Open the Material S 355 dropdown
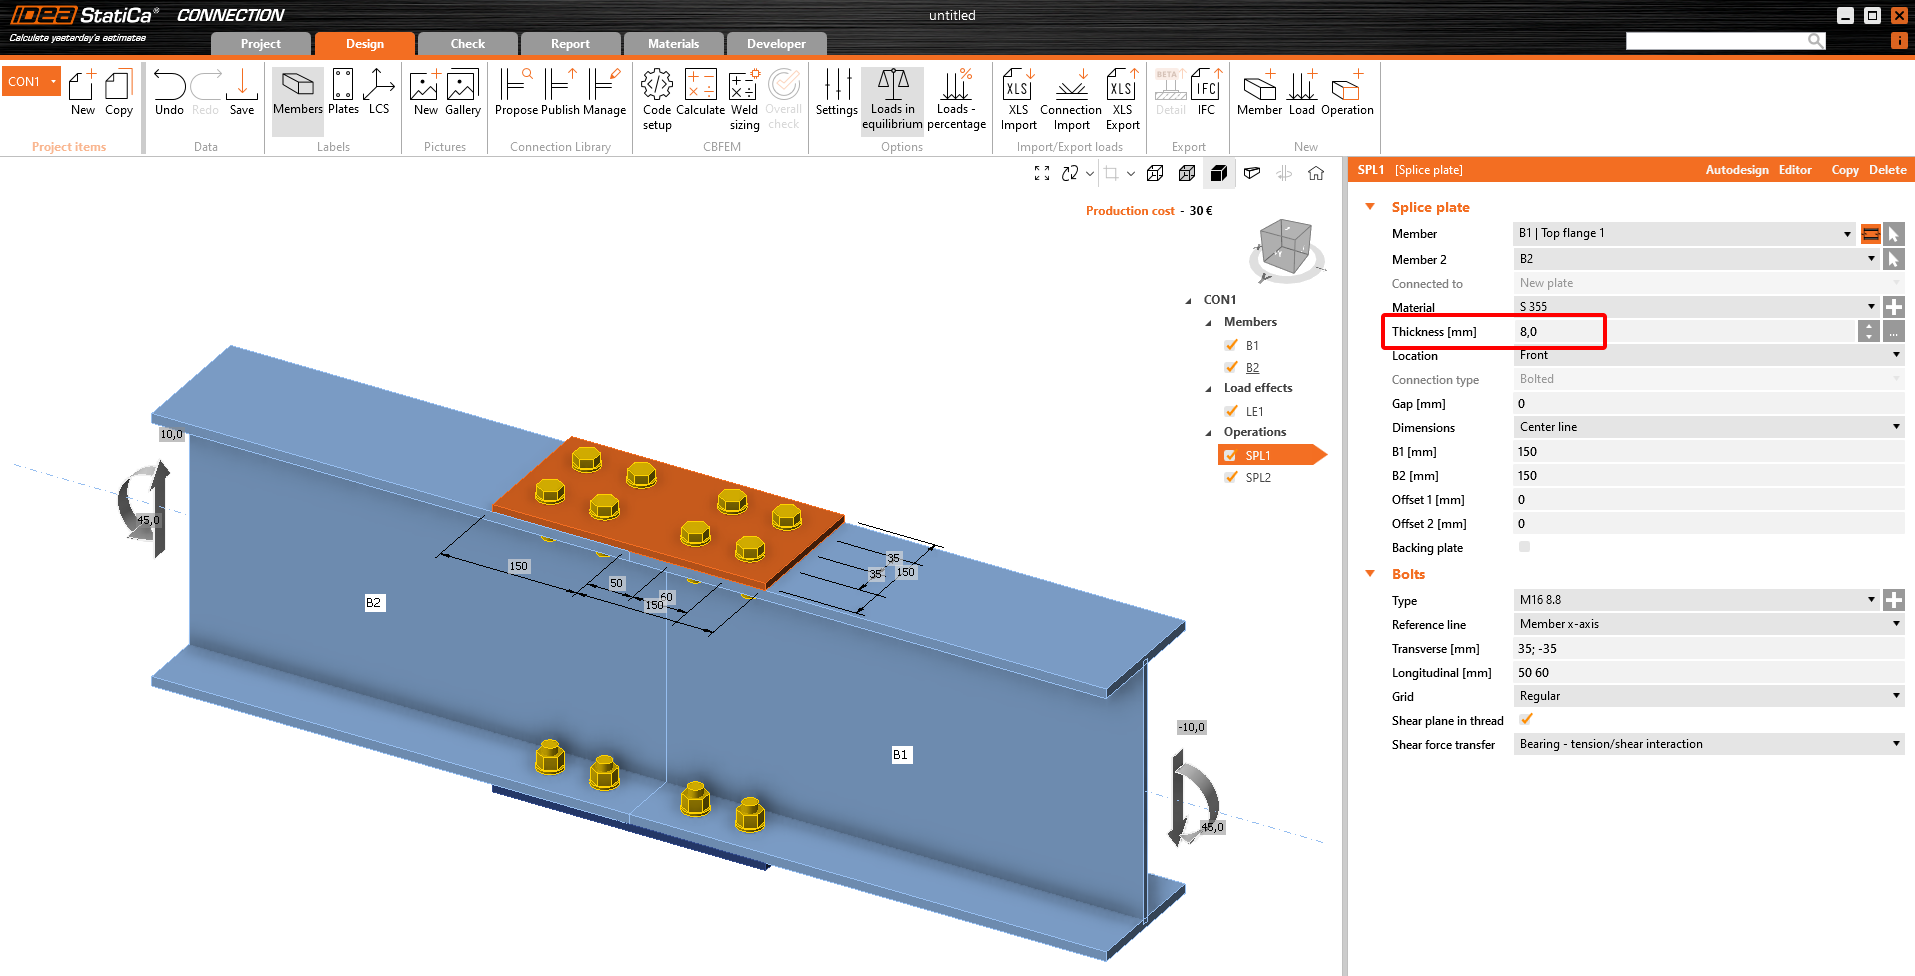This screenshot has width=1915, height=976. click(x=1871, y=307)
